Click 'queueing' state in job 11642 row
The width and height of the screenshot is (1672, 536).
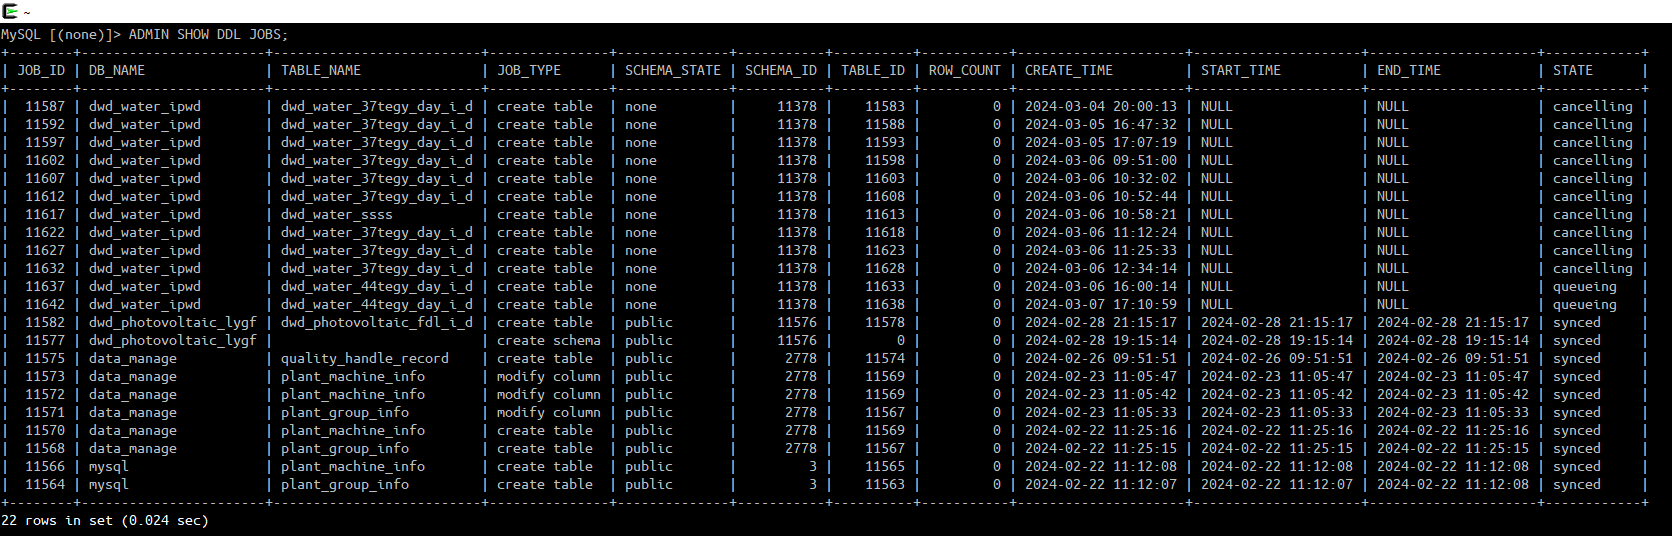pos(1585,305)
